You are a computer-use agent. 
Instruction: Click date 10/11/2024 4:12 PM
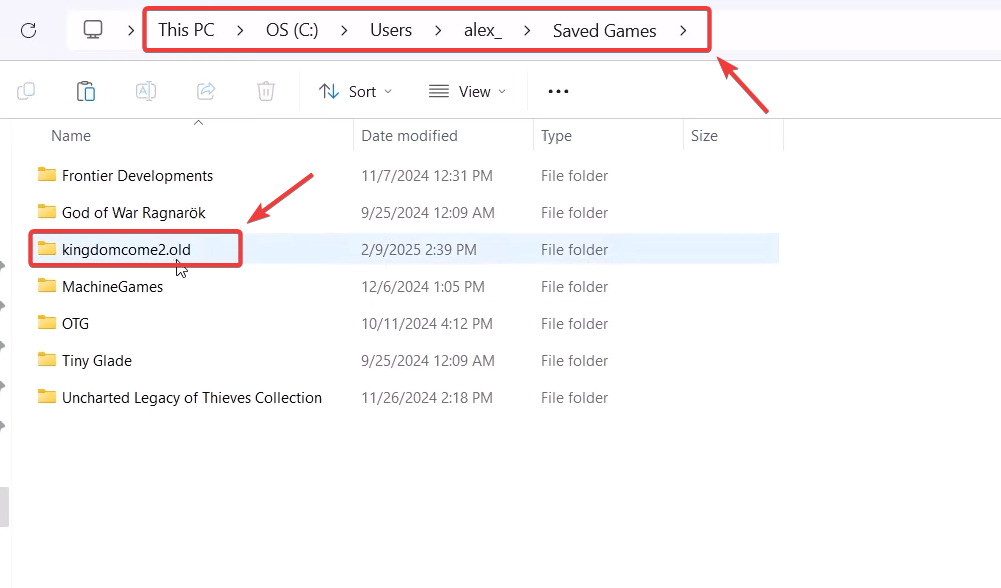[427, 324]
